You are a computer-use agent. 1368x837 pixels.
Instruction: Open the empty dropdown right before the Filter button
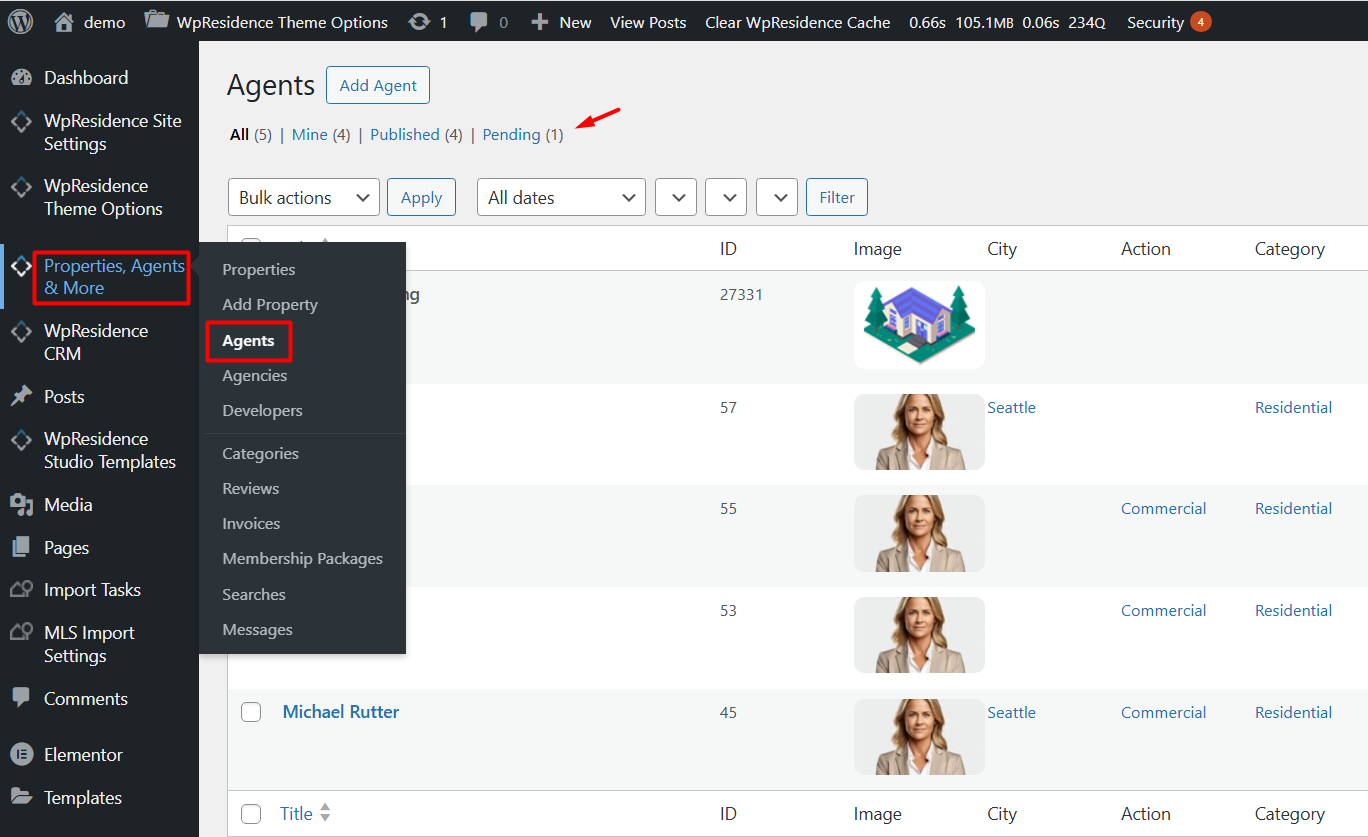pos(776,198)
